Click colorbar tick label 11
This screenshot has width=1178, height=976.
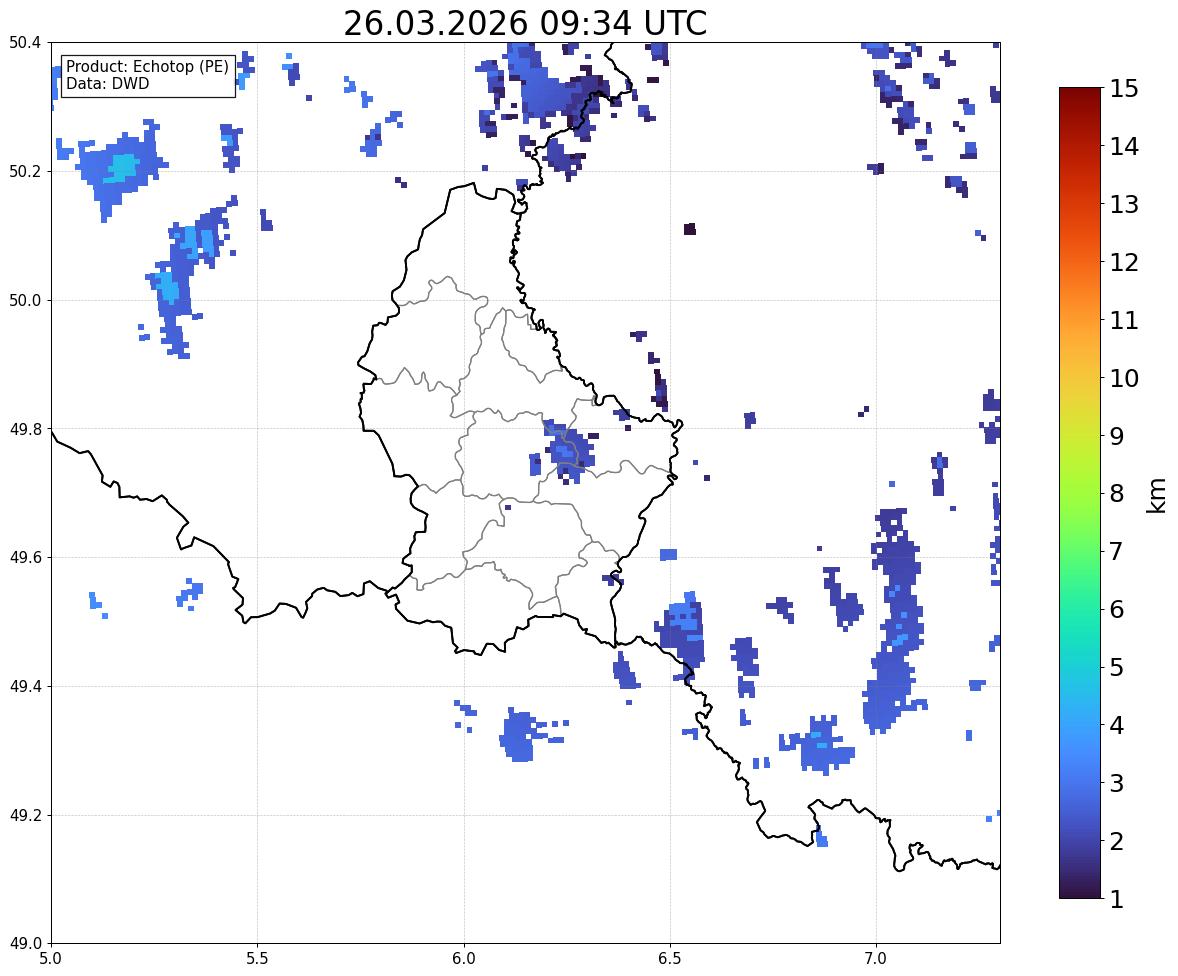tap(1124, 320)
